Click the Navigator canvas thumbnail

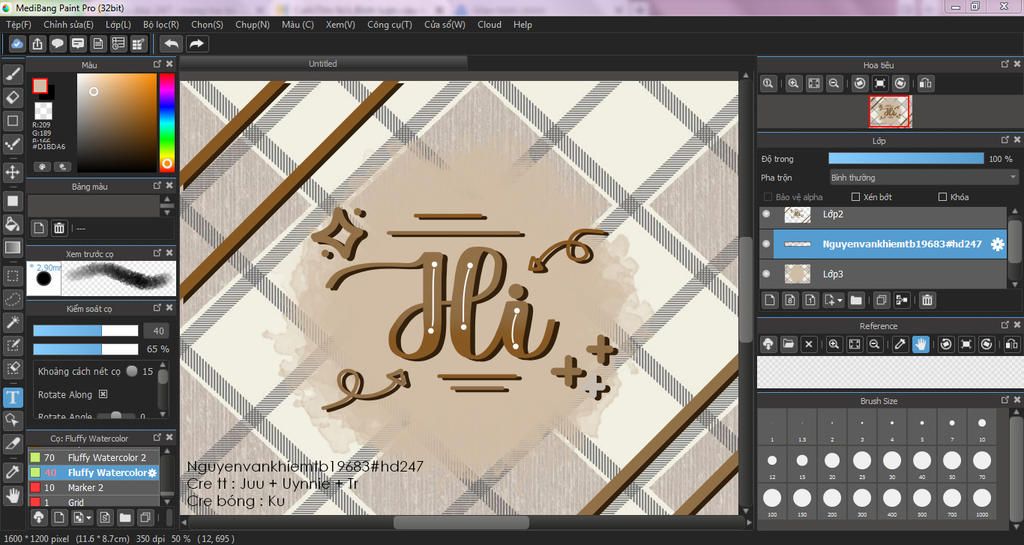tap(889, 112)
